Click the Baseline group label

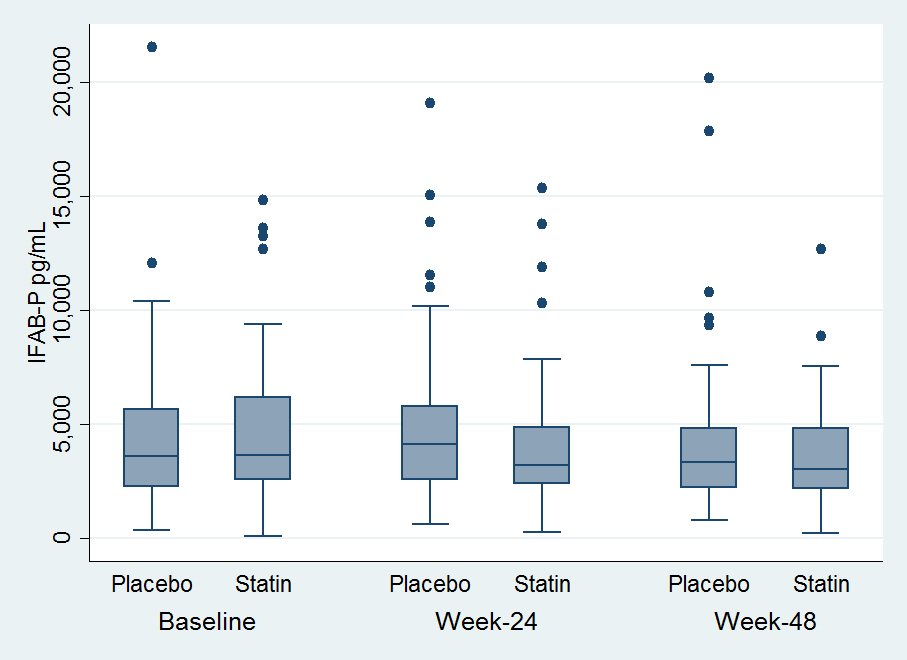(x=207, y=621)
